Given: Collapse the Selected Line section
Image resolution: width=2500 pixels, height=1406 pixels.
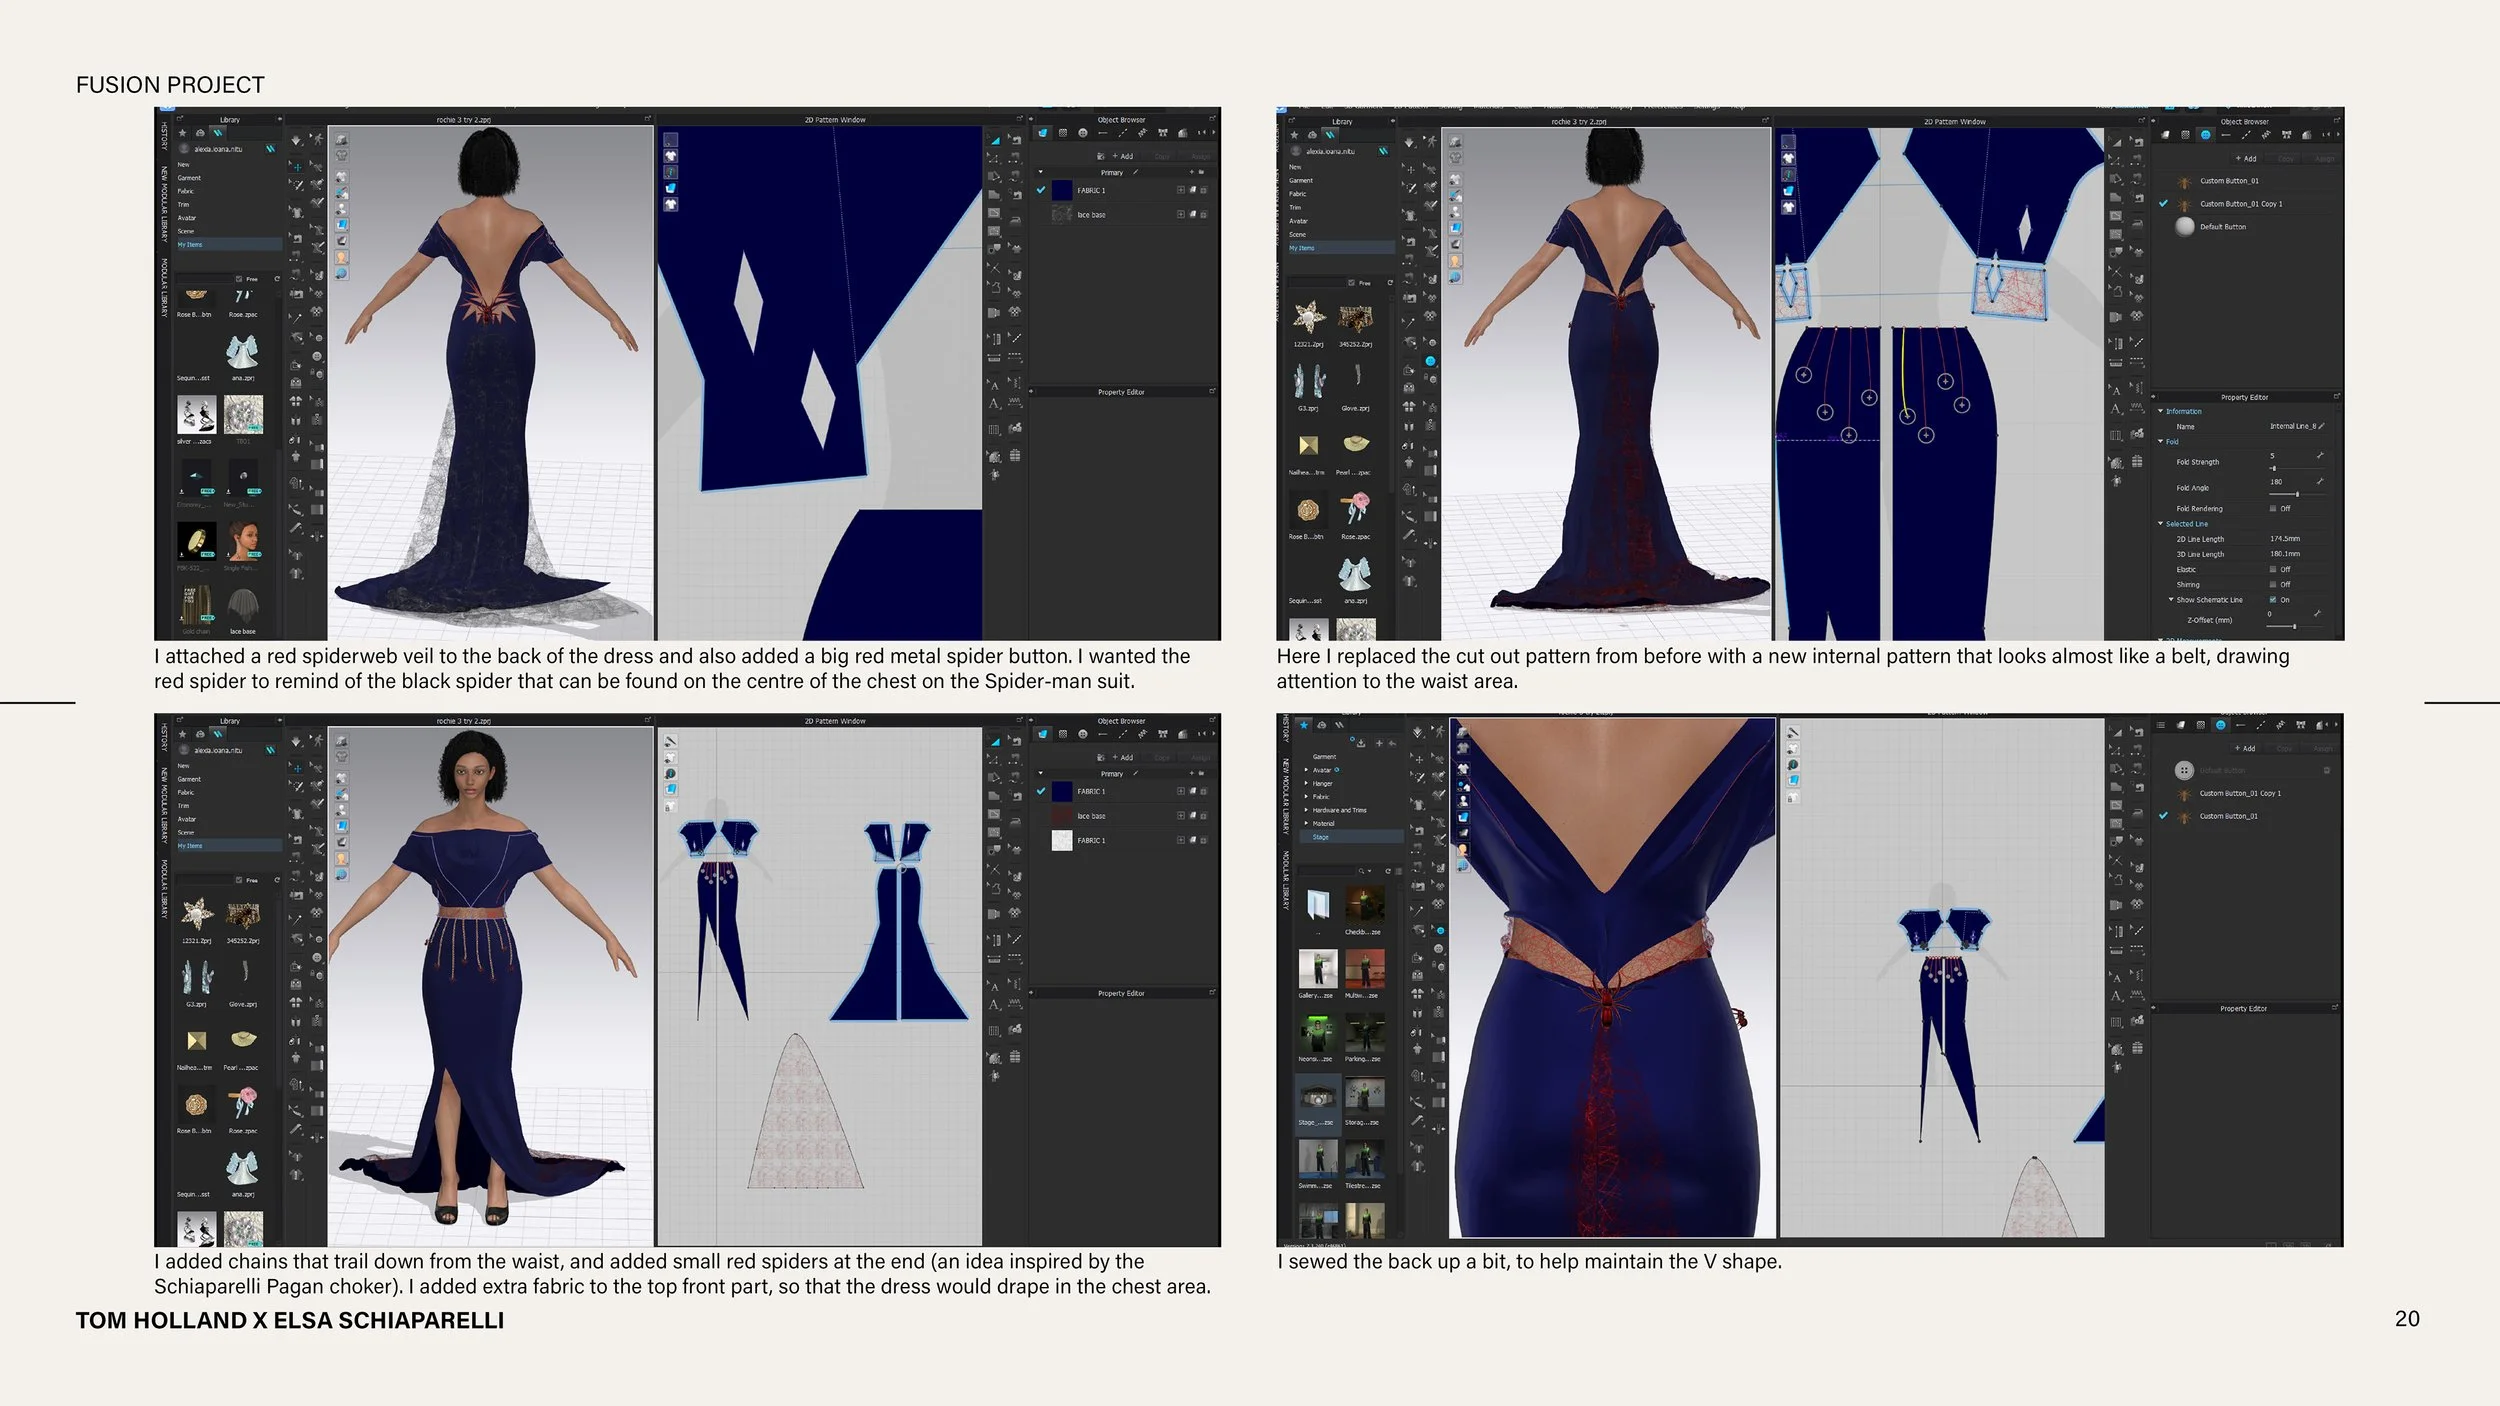Looking at the screenshot, I should point(2160,524).
